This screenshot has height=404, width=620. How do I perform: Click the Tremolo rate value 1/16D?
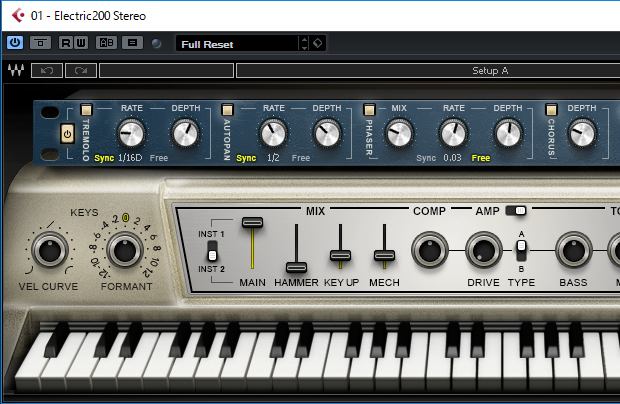pos(130,158)
